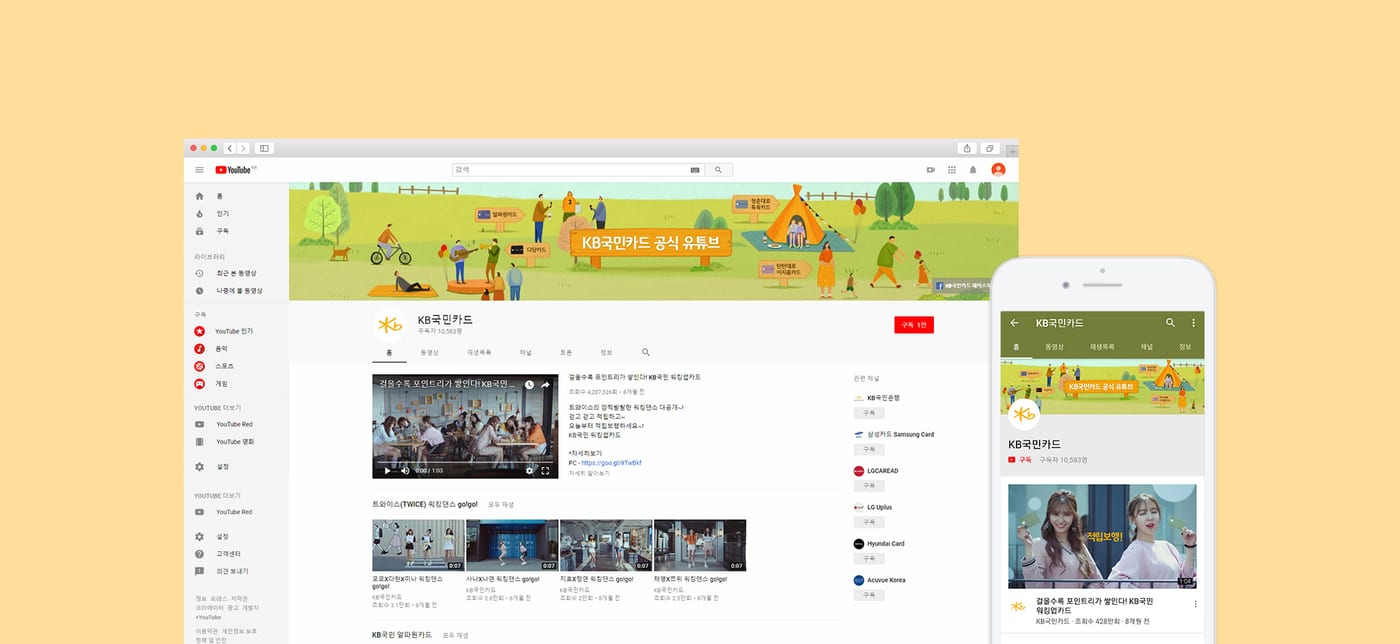Screen dimensions: 1400x644
Task: Search within the channel using tab magnifier
Action: pyautogui.click(x=646, y=352)
